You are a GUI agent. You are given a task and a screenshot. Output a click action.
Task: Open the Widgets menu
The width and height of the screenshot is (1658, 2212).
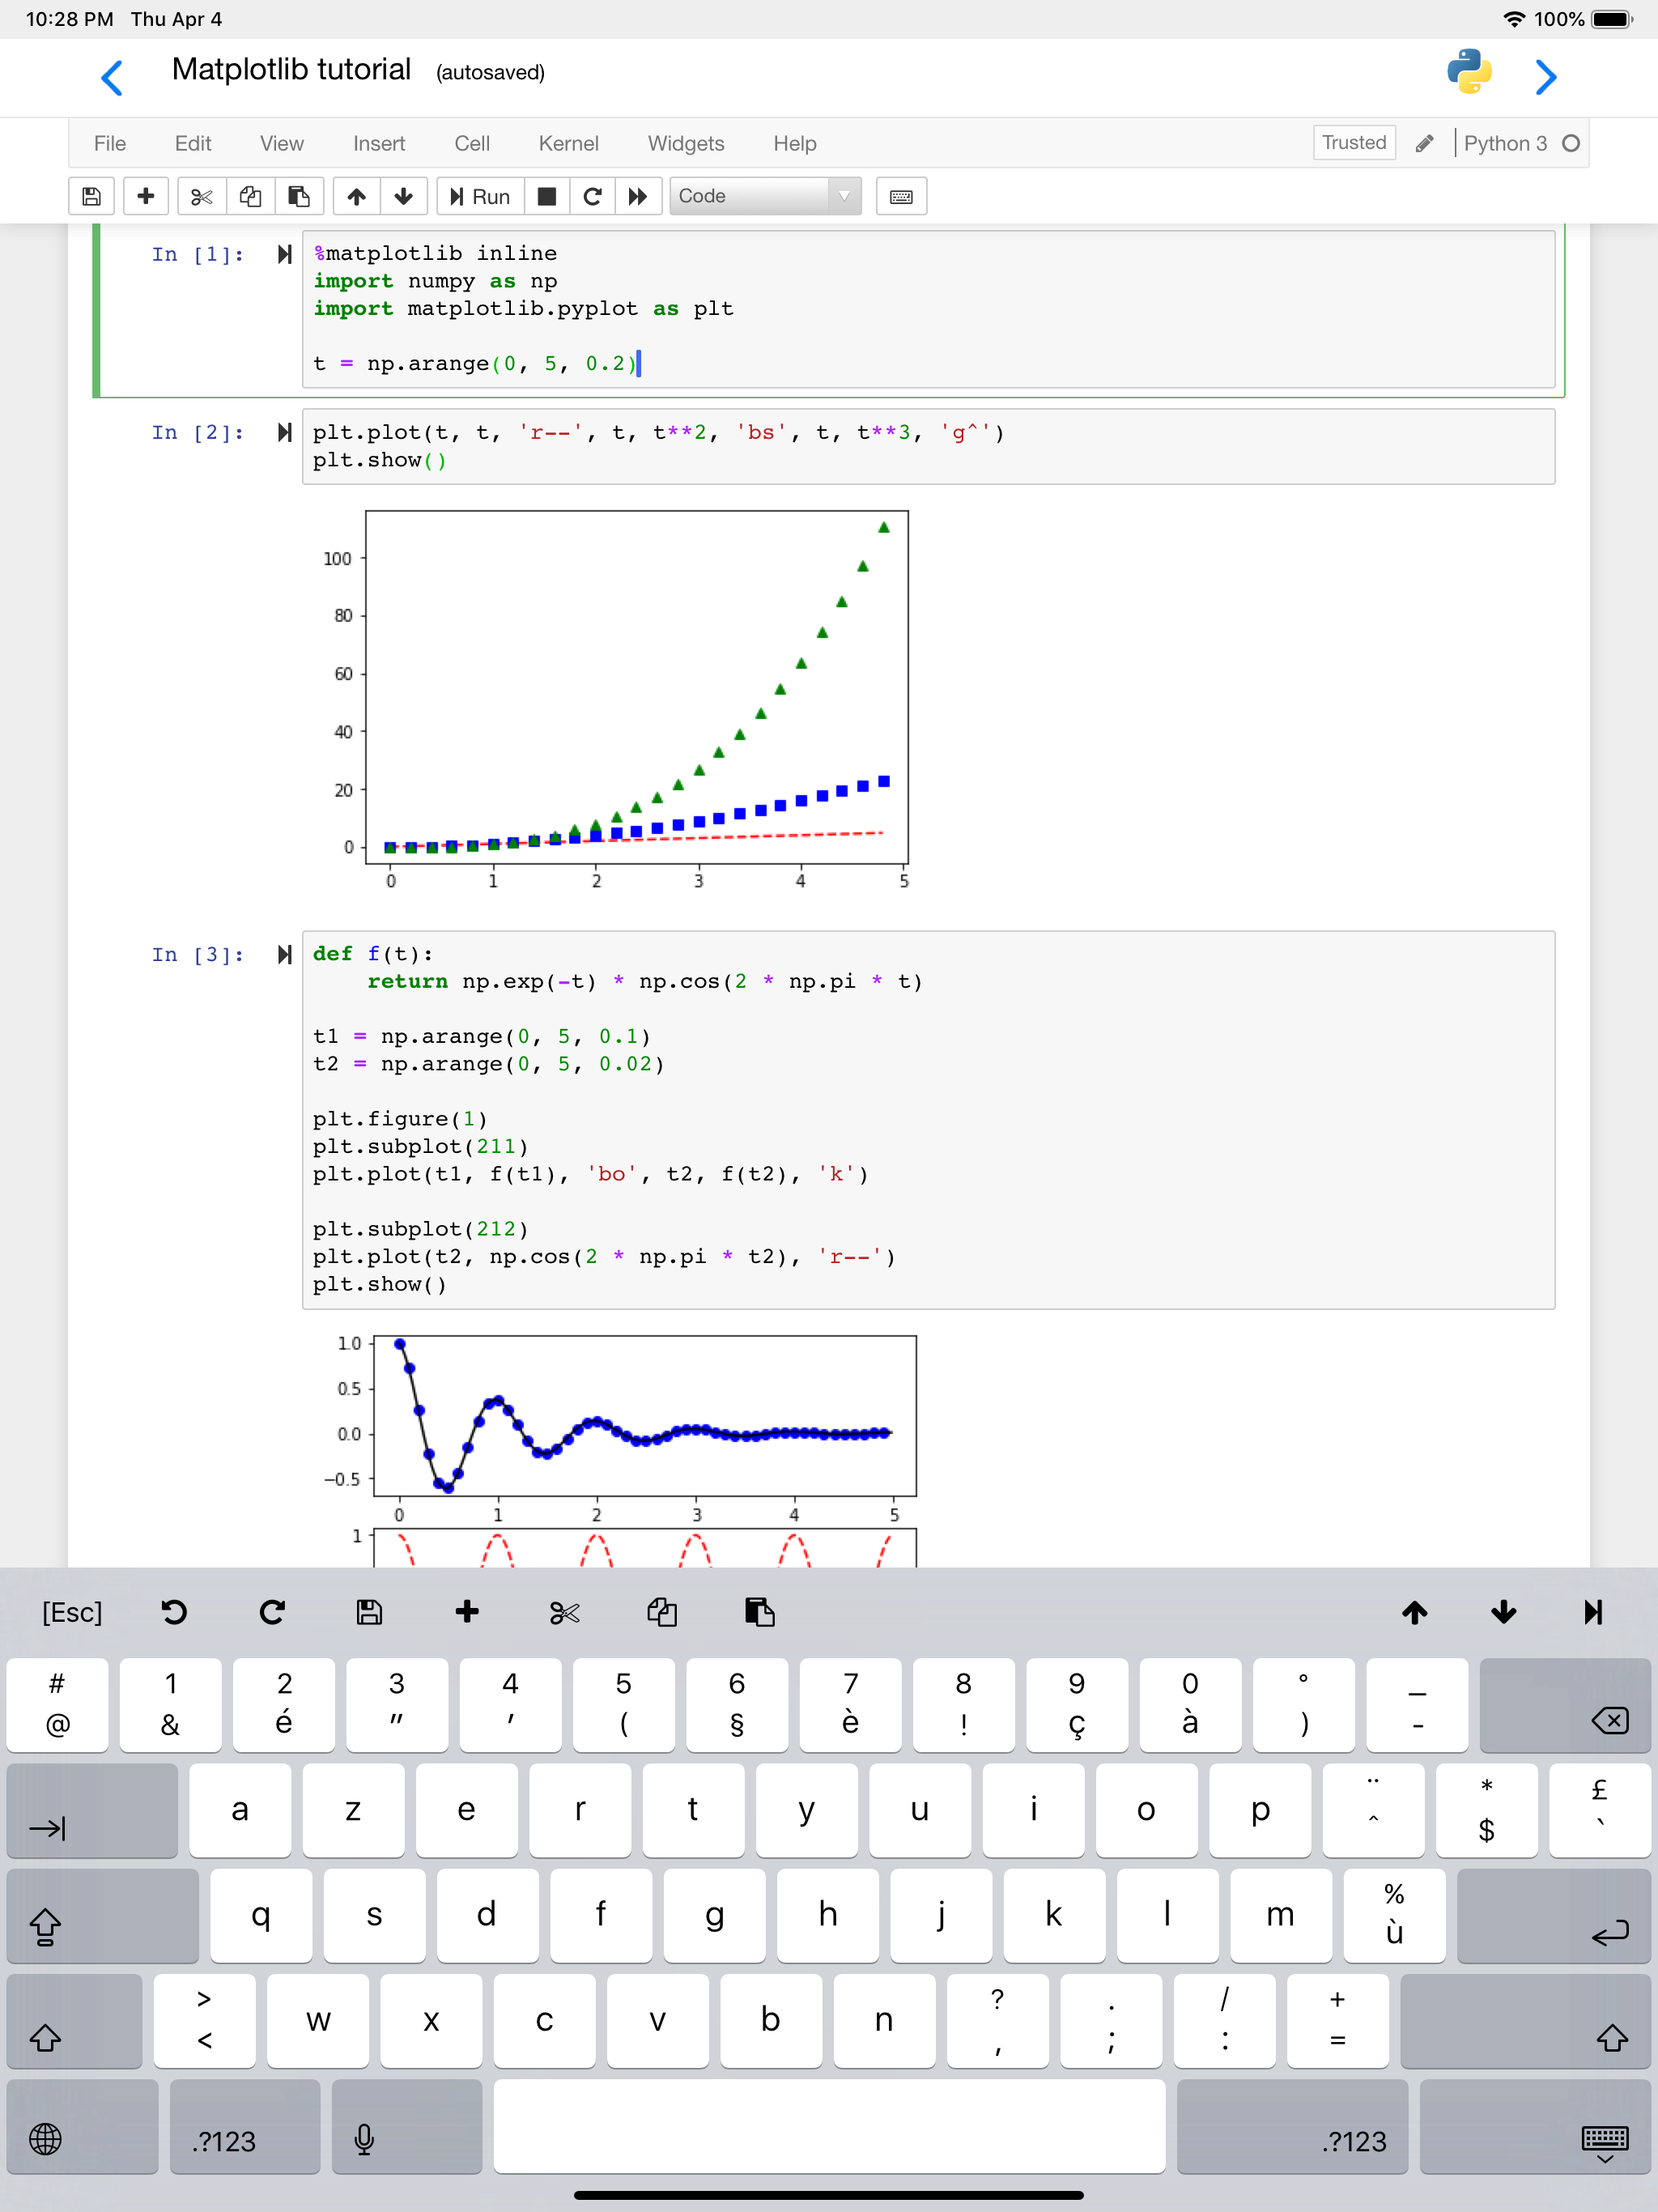coord(685,143)
